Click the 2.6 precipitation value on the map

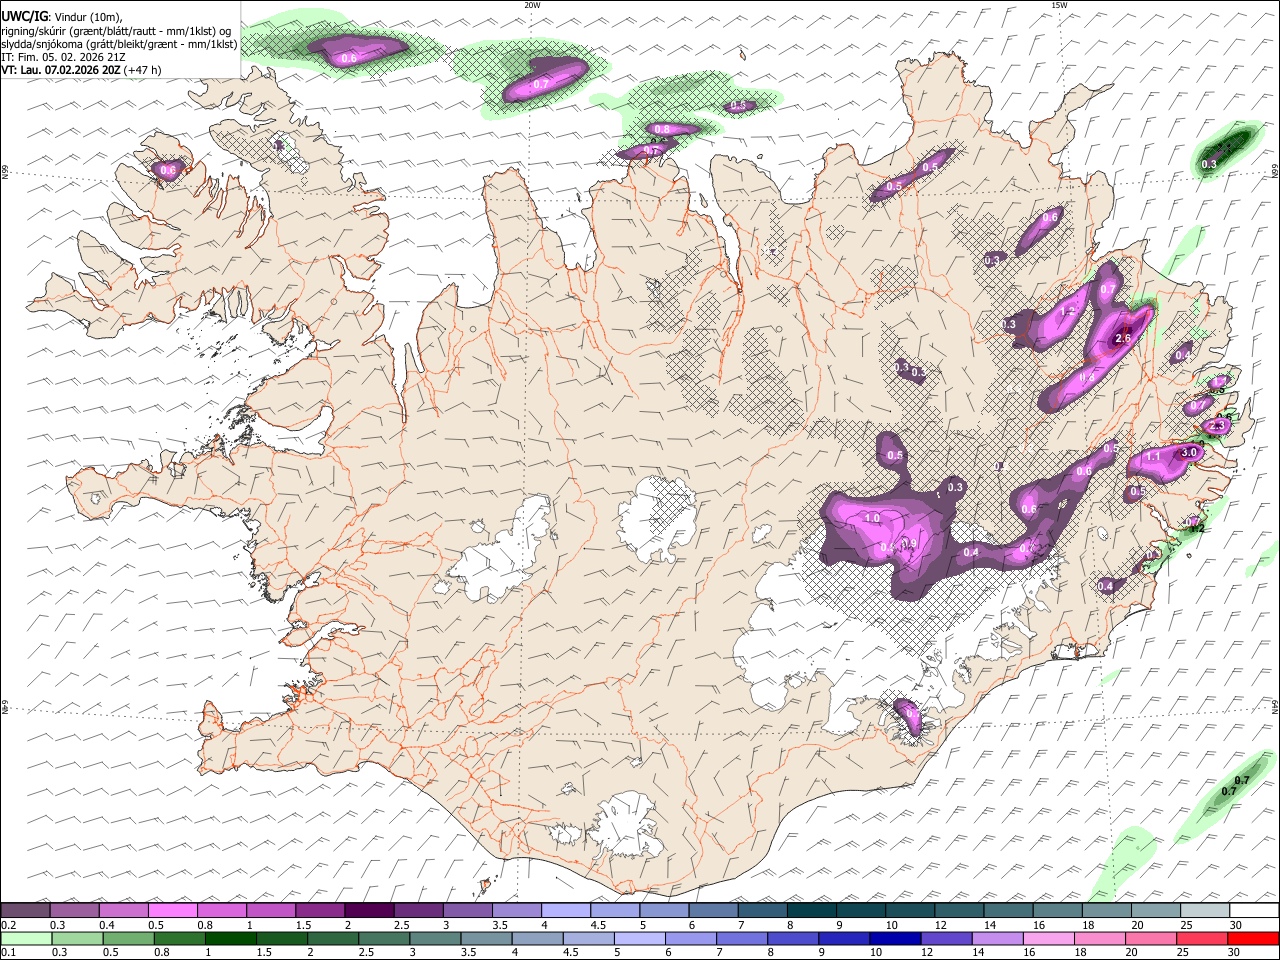pos(1122,339)
